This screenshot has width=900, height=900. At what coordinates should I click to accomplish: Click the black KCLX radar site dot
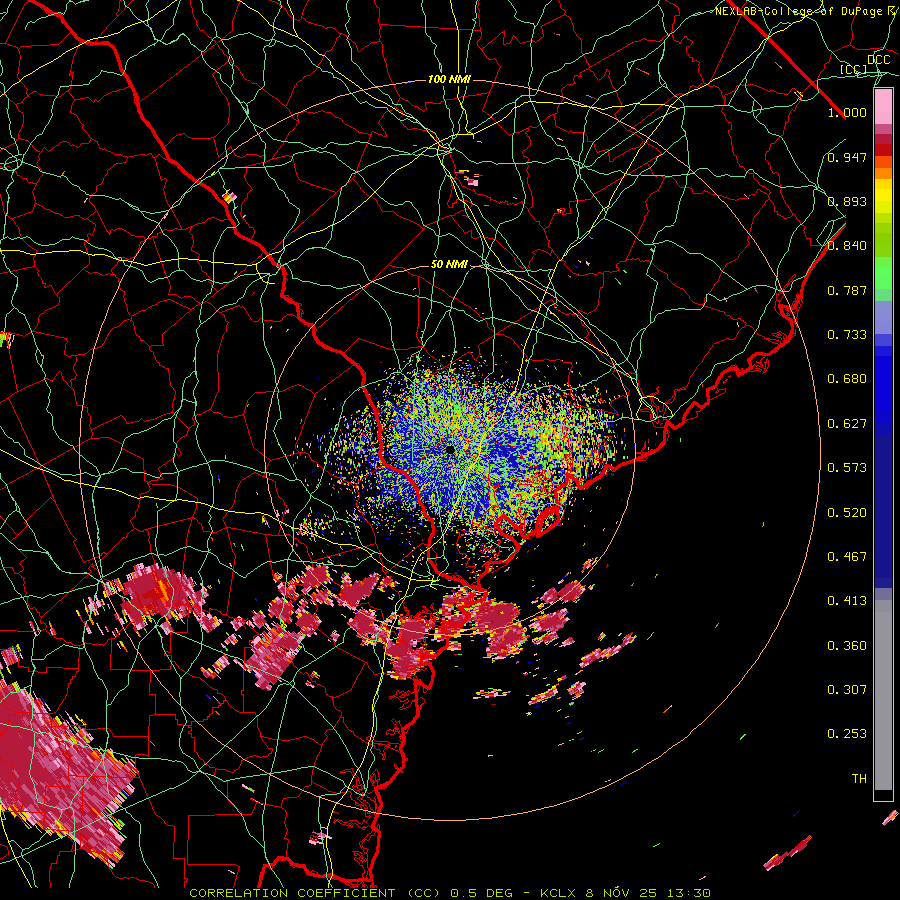tap(451, 449)
